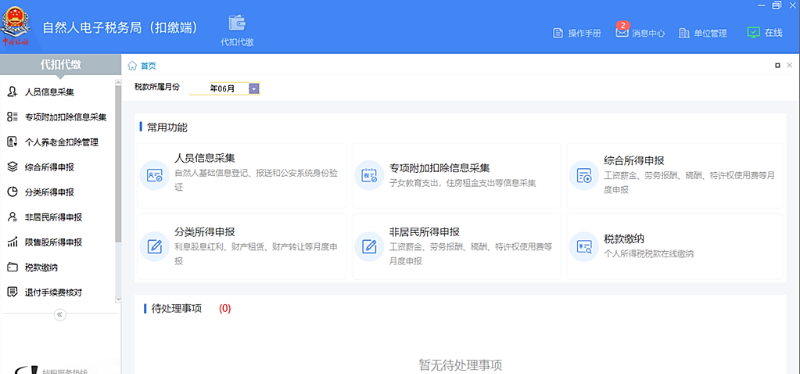Click the 综合所得申报 card title
This screenshot has width=800, height=374.
coord(634,161)
